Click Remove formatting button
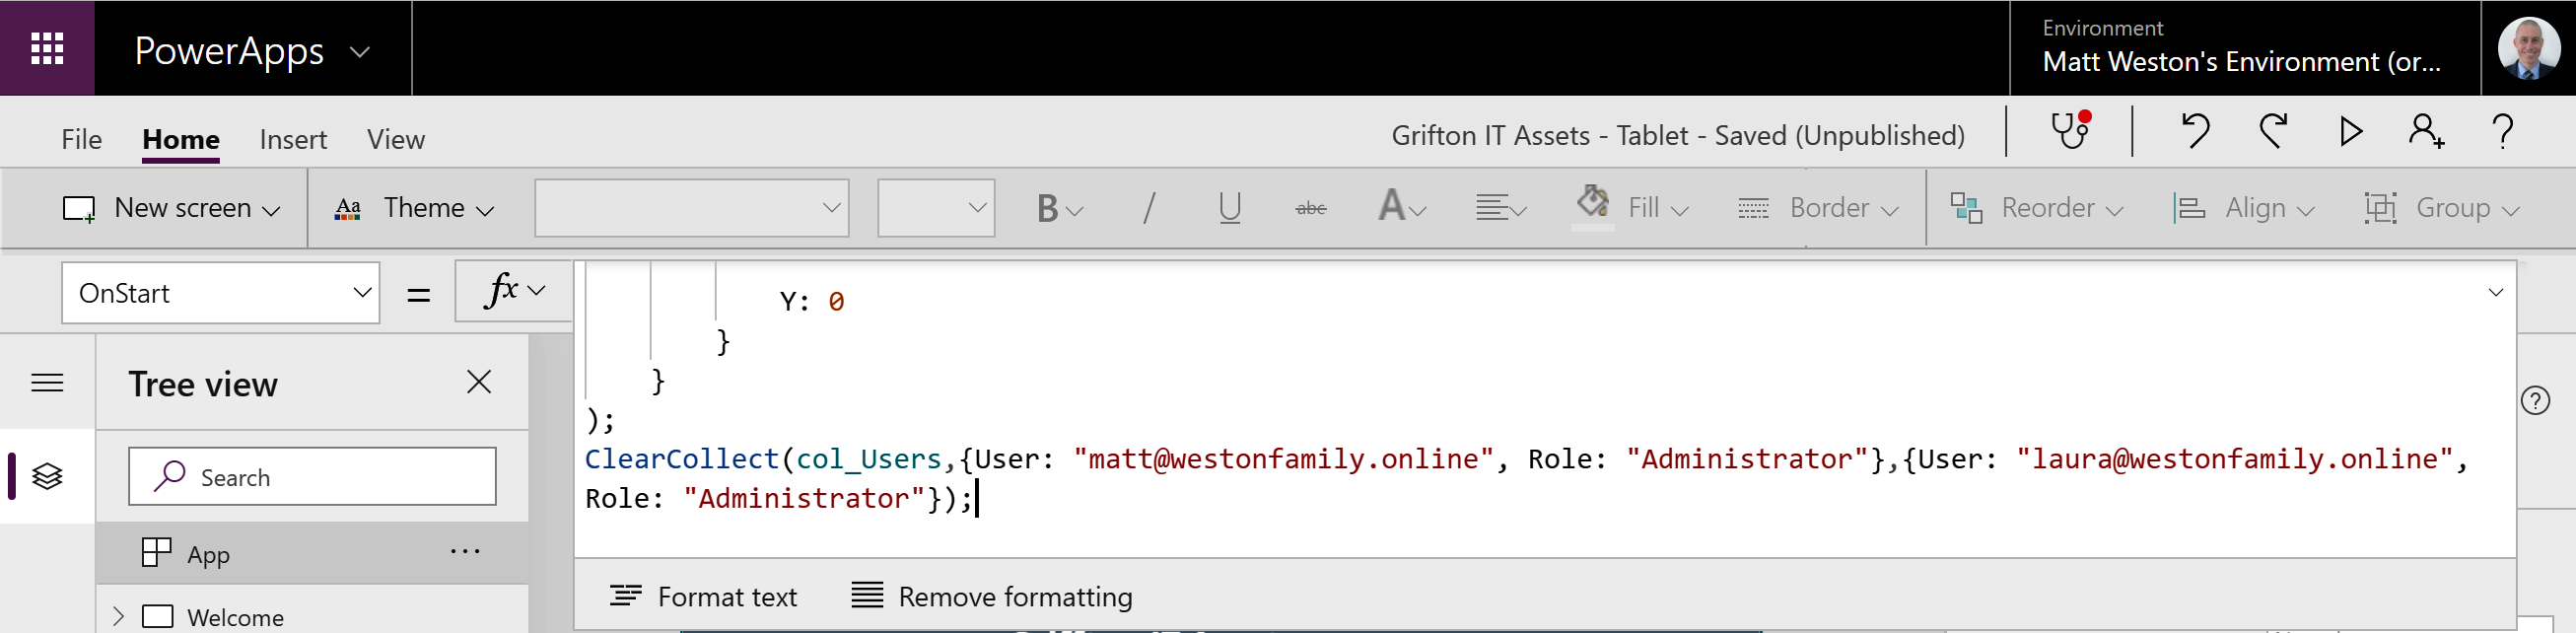2576x633 pixels. 992,597
